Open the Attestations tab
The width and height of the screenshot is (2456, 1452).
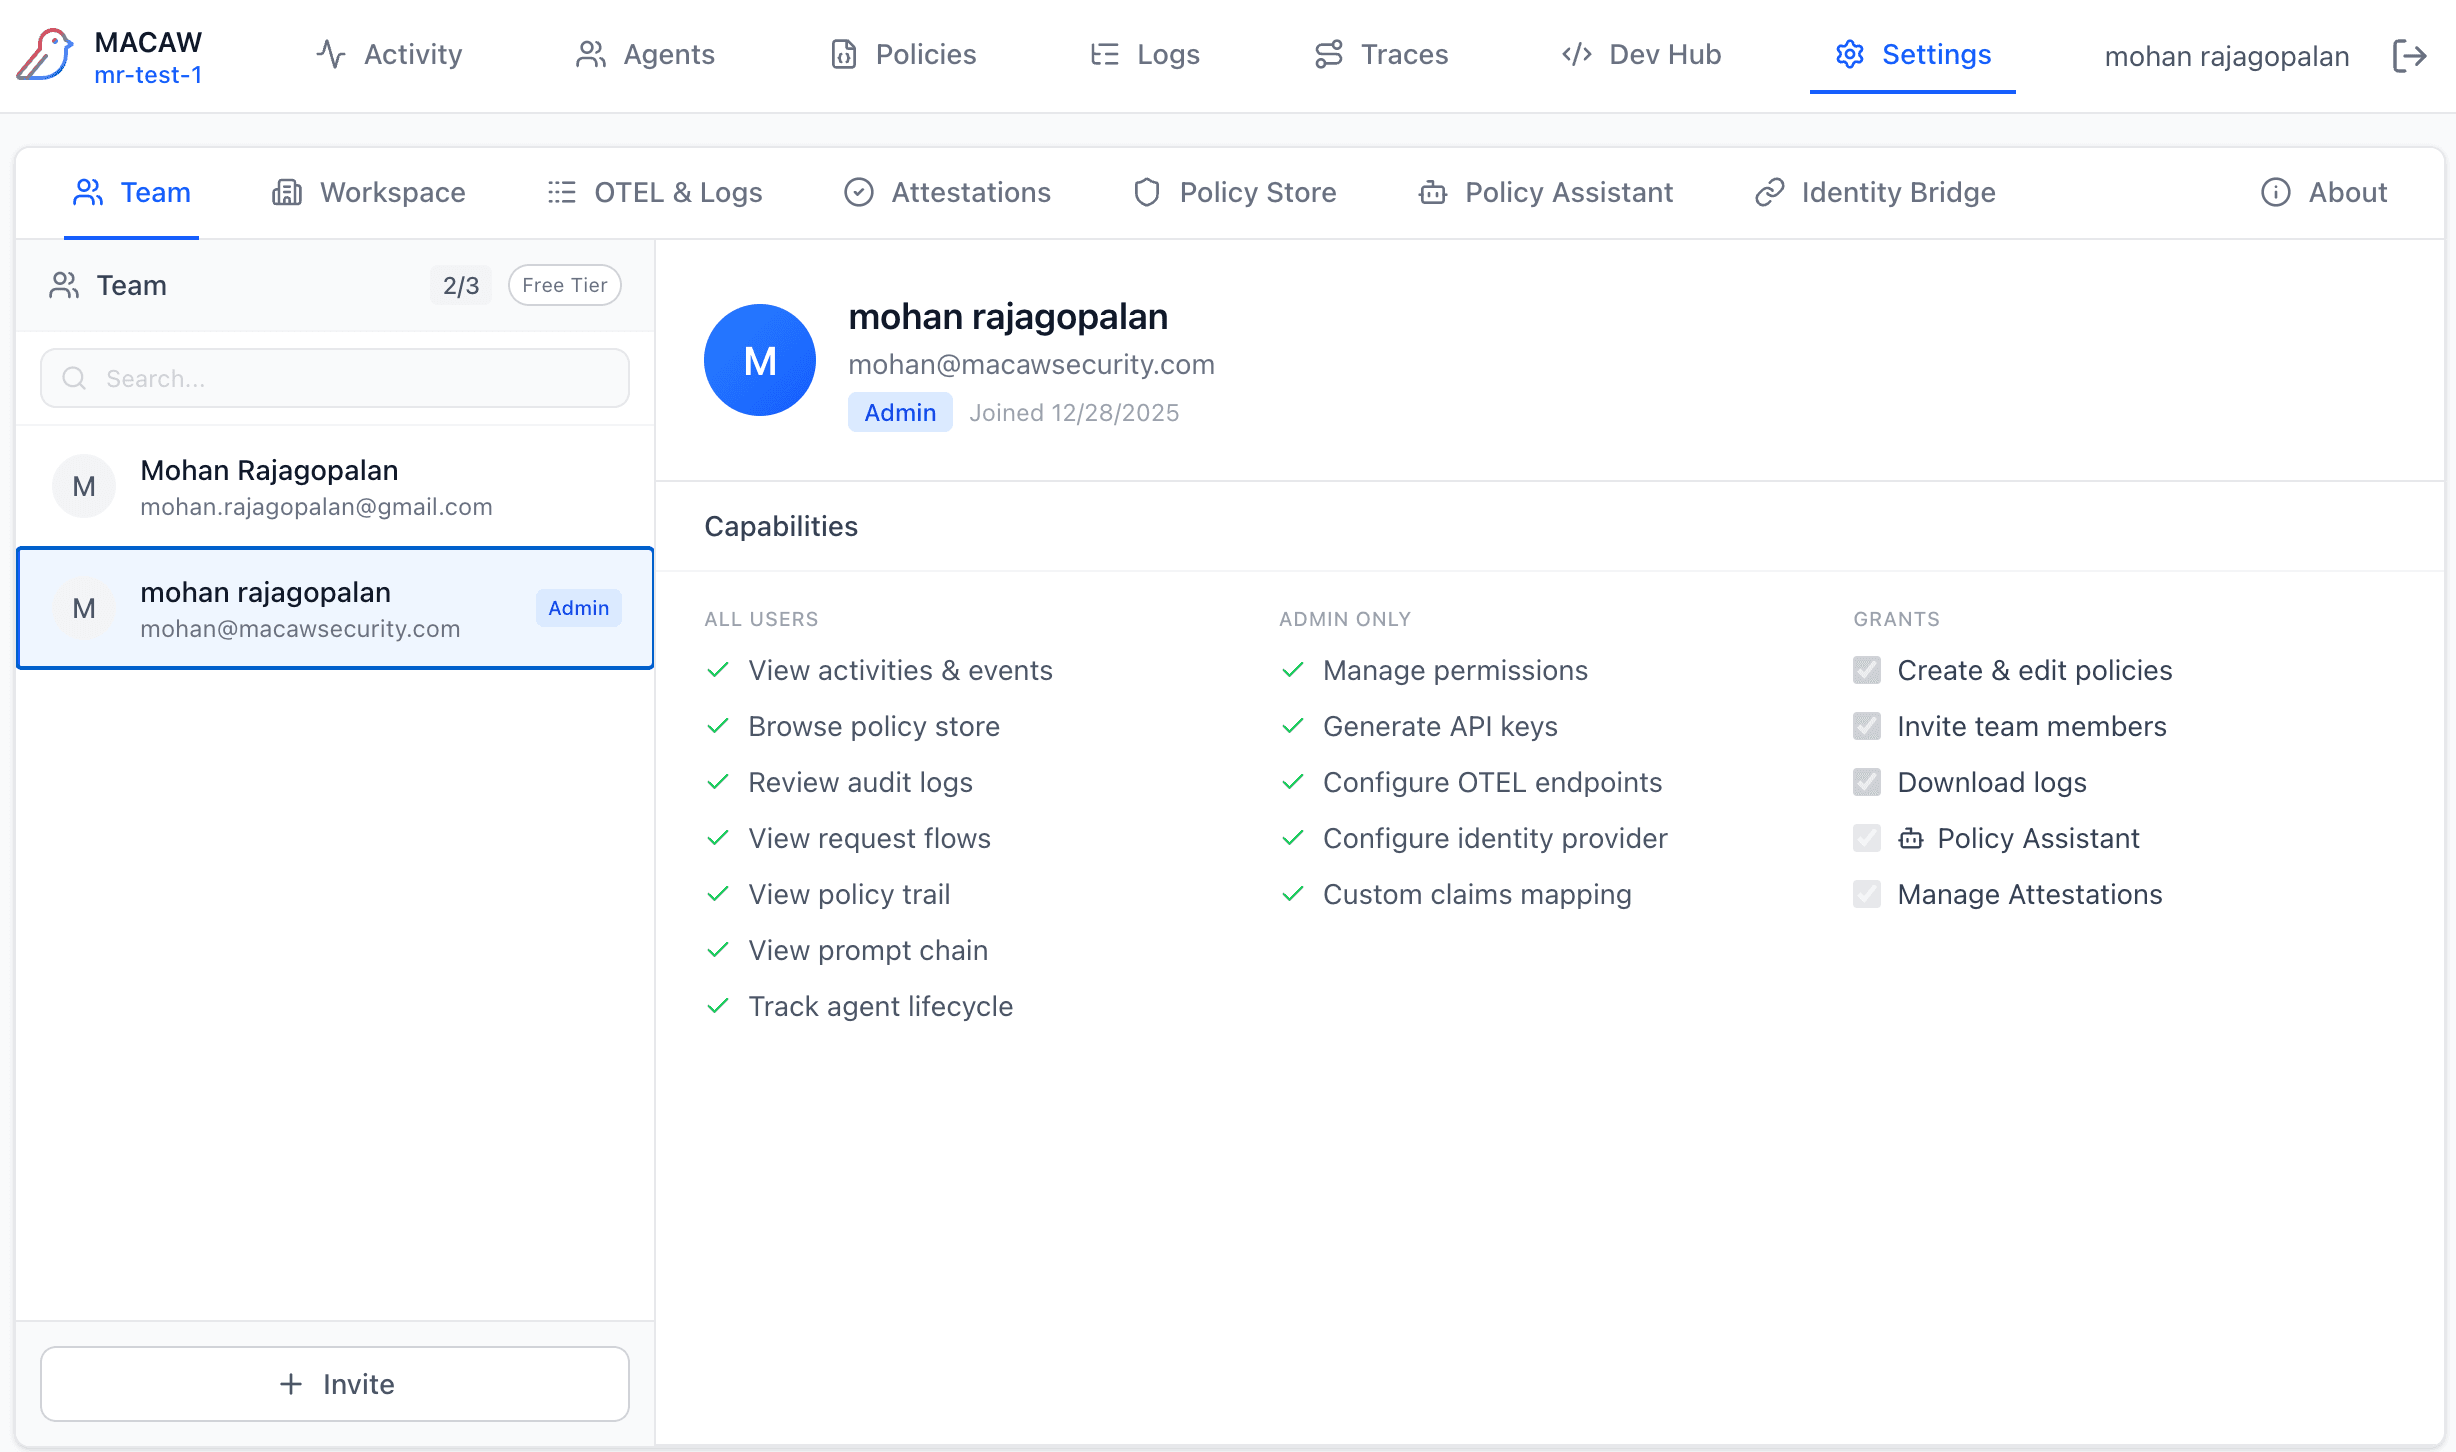click(x=947, y=192)
